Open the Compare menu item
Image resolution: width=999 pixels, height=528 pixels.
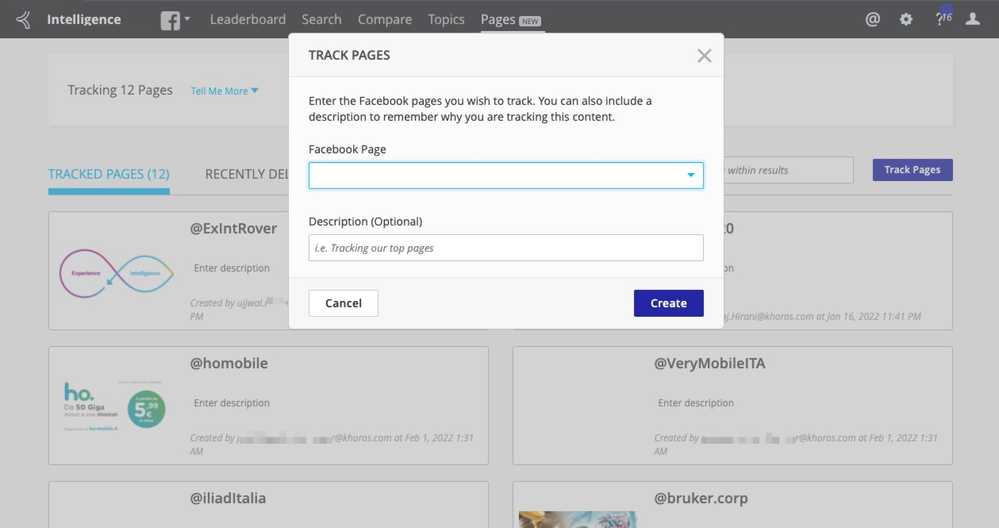[x=385, y=20]
